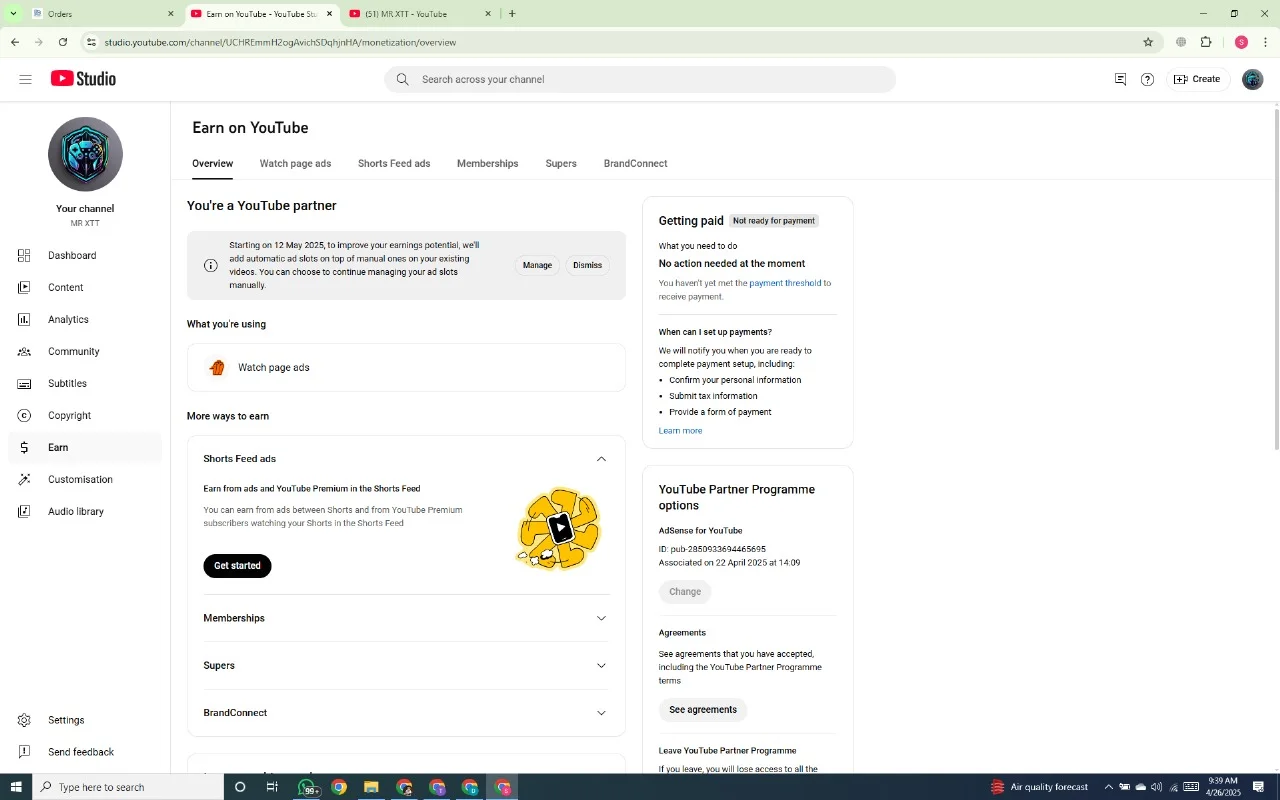Open a new browser tab

click(512, 14)
